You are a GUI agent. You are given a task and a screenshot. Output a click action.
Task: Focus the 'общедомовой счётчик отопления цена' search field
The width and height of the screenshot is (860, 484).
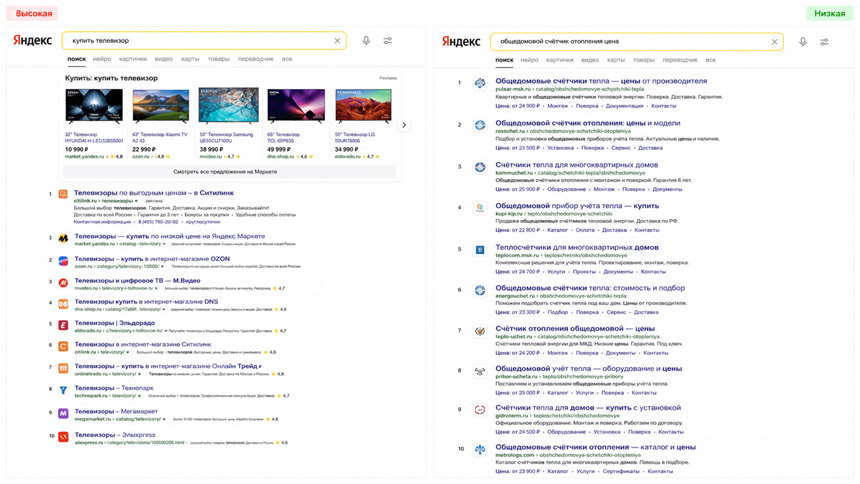(x=637, y=42)
